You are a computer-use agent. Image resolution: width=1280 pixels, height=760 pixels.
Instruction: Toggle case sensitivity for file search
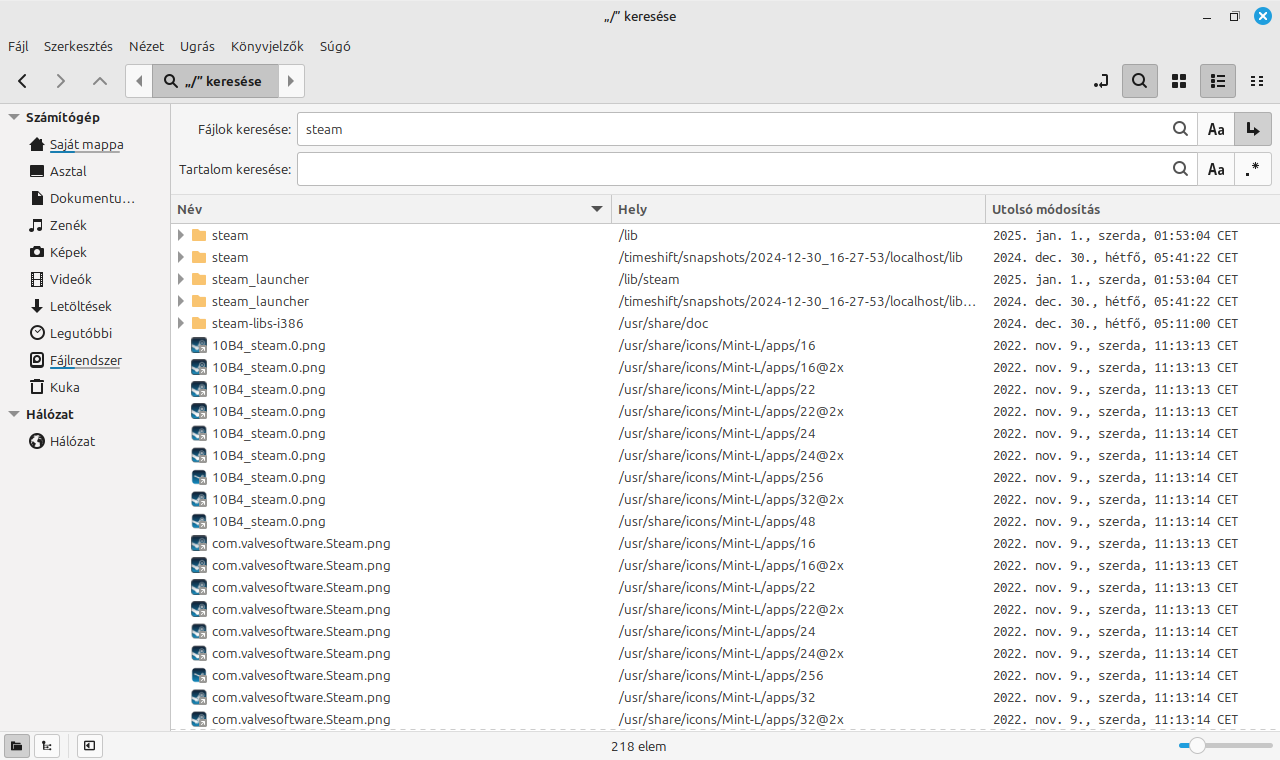1216,129
